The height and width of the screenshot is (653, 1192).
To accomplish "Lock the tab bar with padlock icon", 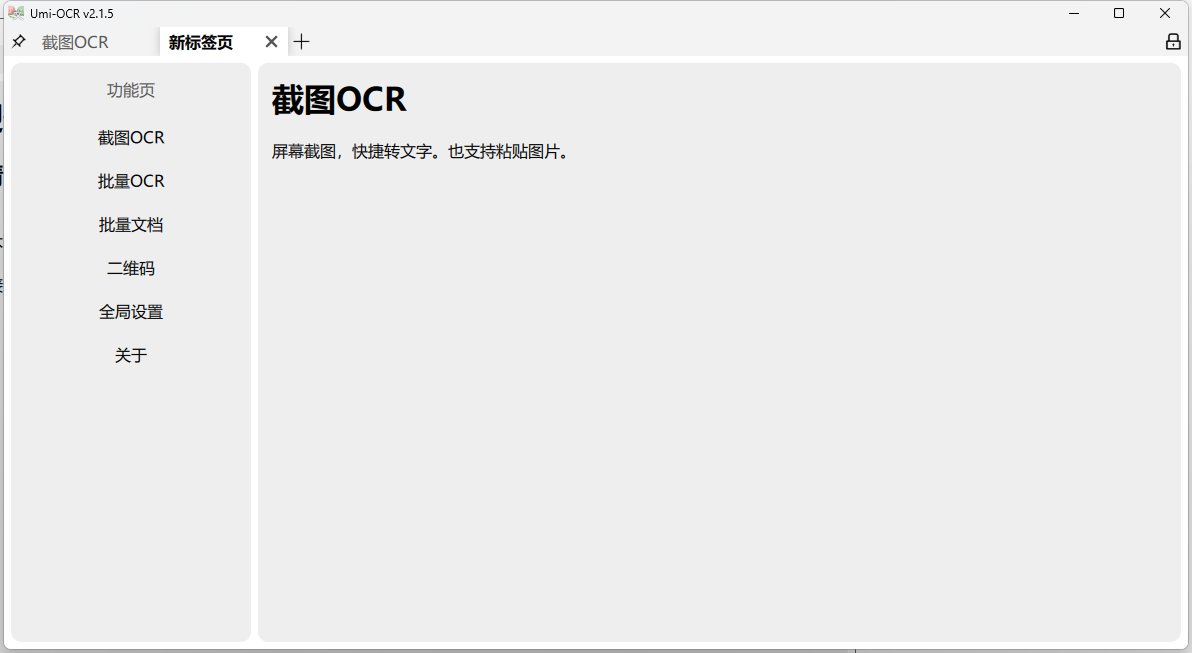I will pos(1173,42).
